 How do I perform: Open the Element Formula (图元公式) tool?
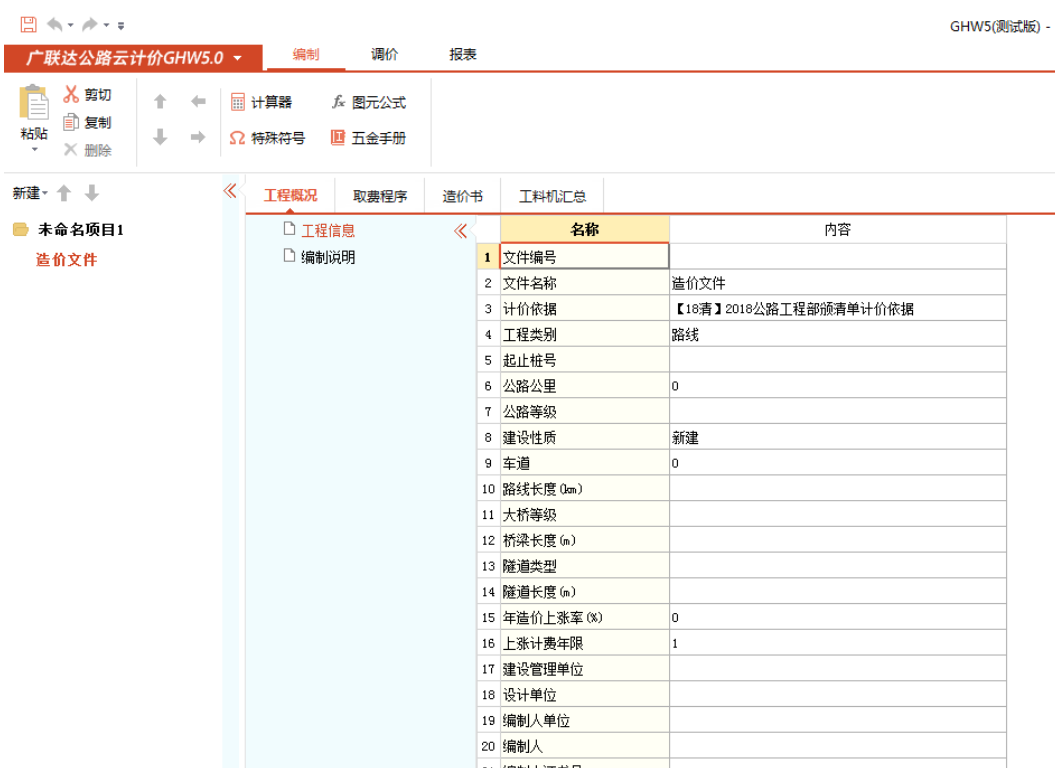[368, 103]
